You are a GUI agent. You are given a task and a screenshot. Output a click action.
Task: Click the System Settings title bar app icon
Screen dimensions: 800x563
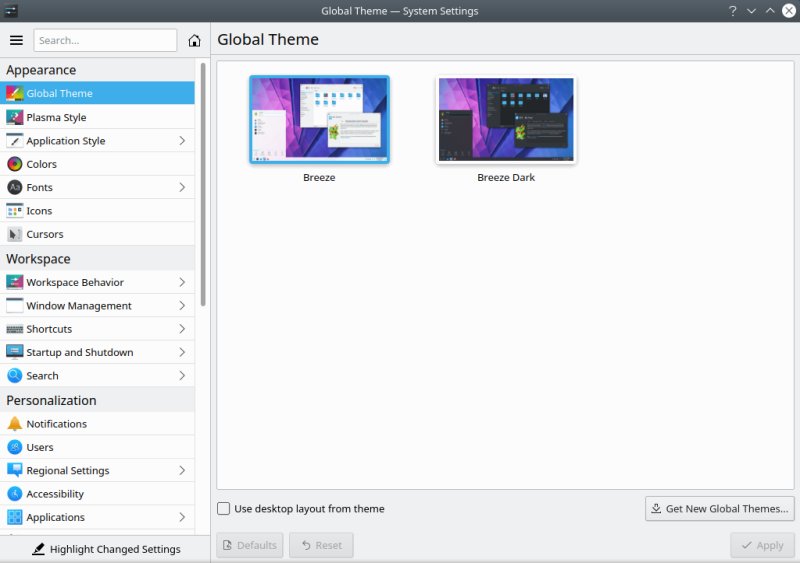pos(10,11)
